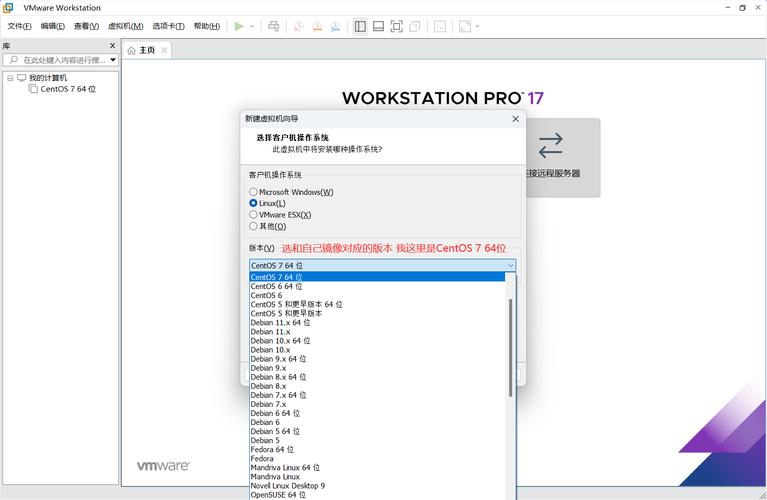This screenshot has width=767, height=500.
Task: Select 我的计算机 in the library tree
Action: pos(47,78)
